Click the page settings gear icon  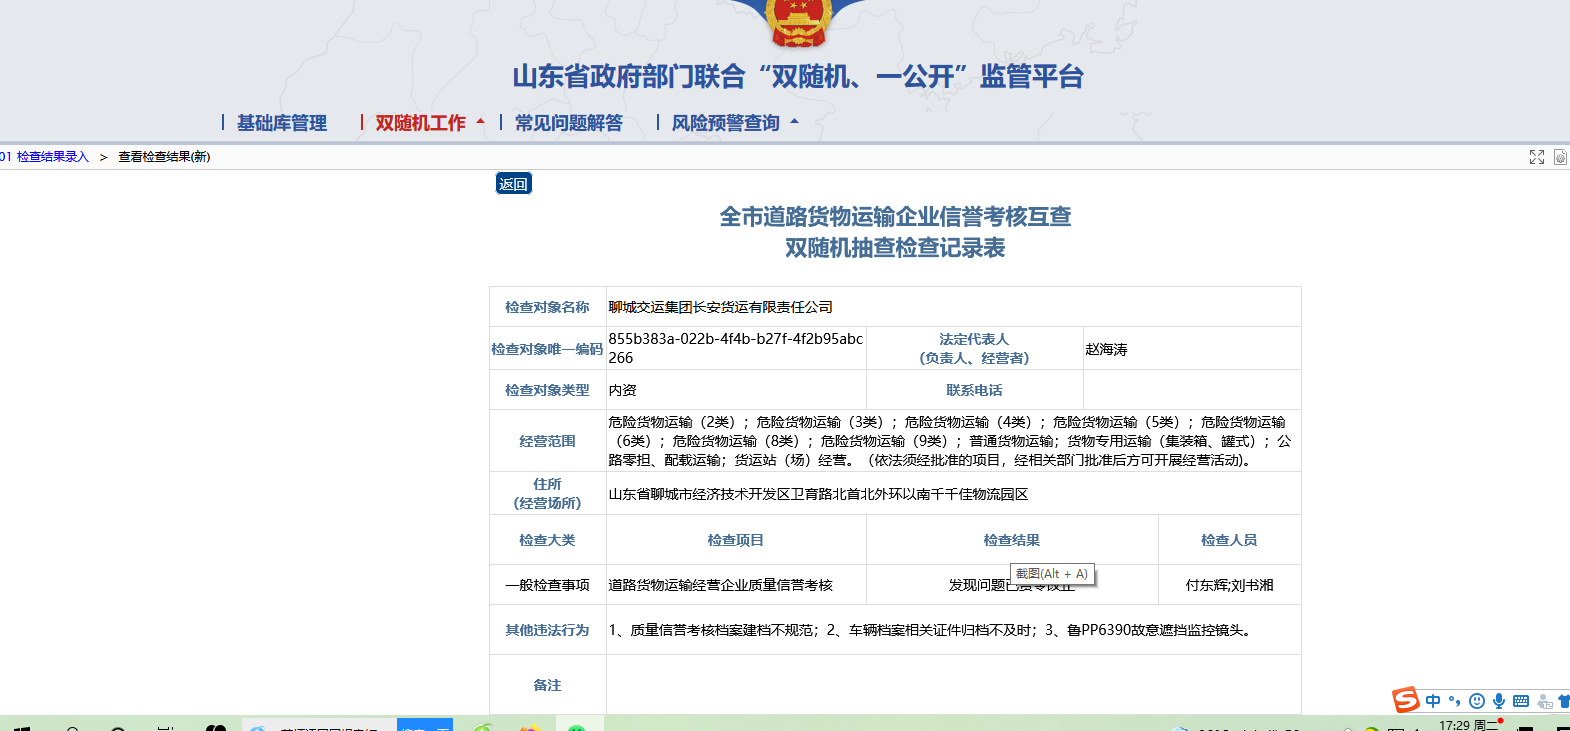(1560, 157)
